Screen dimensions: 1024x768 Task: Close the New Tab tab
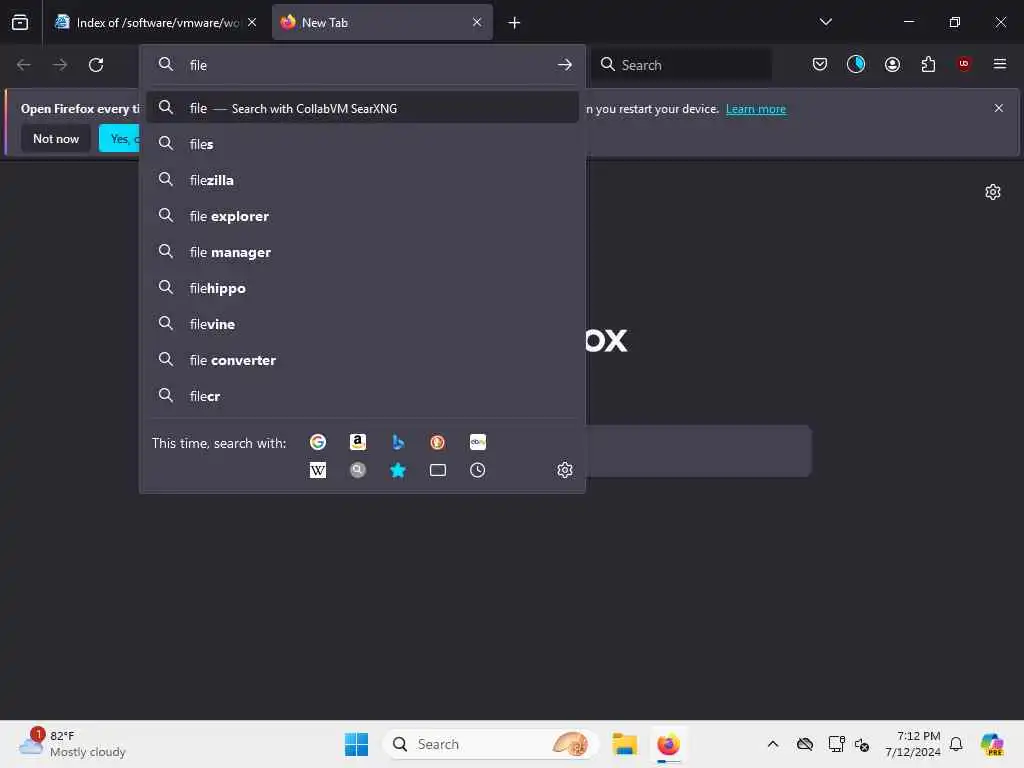click(x=477, y=22)
